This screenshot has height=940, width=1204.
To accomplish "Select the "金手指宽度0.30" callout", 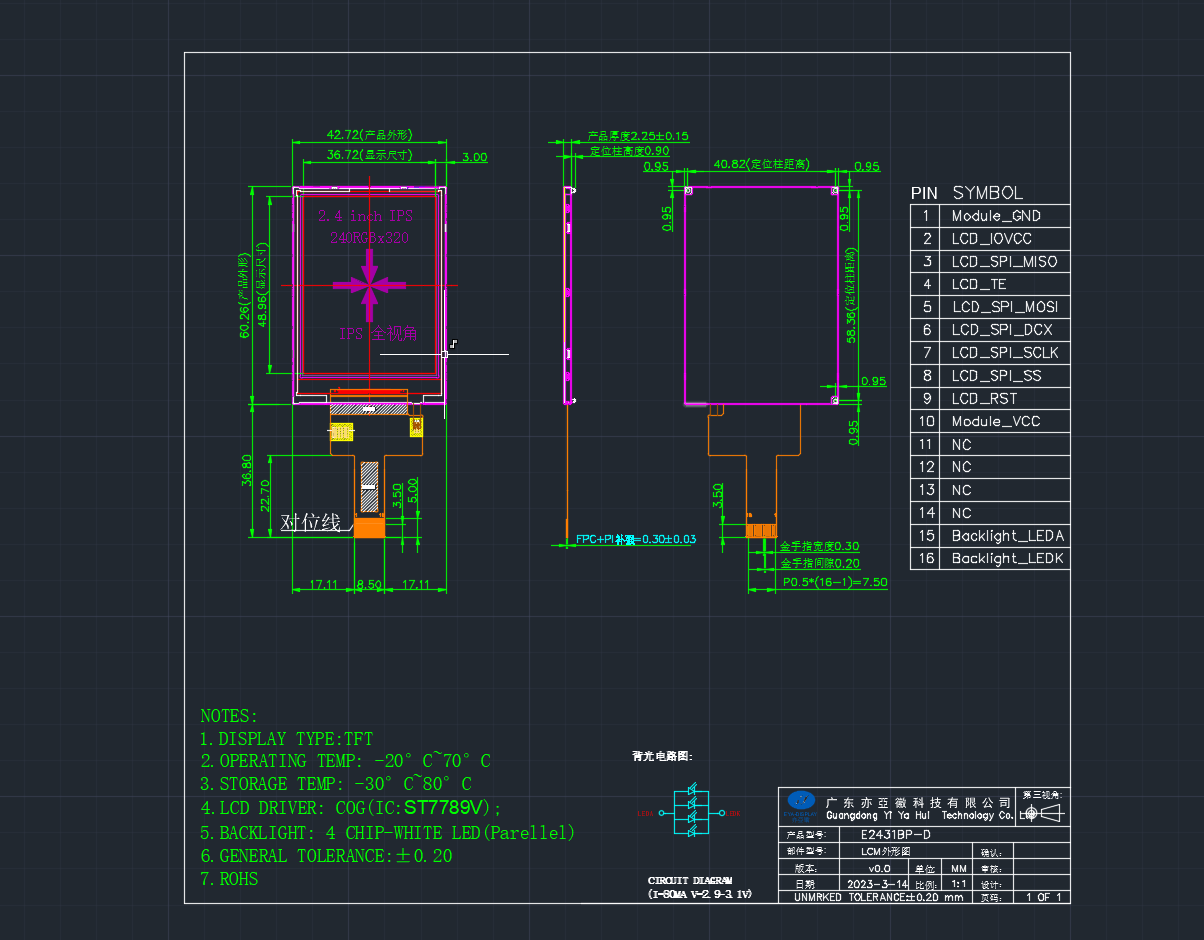I will click(819, 546).
